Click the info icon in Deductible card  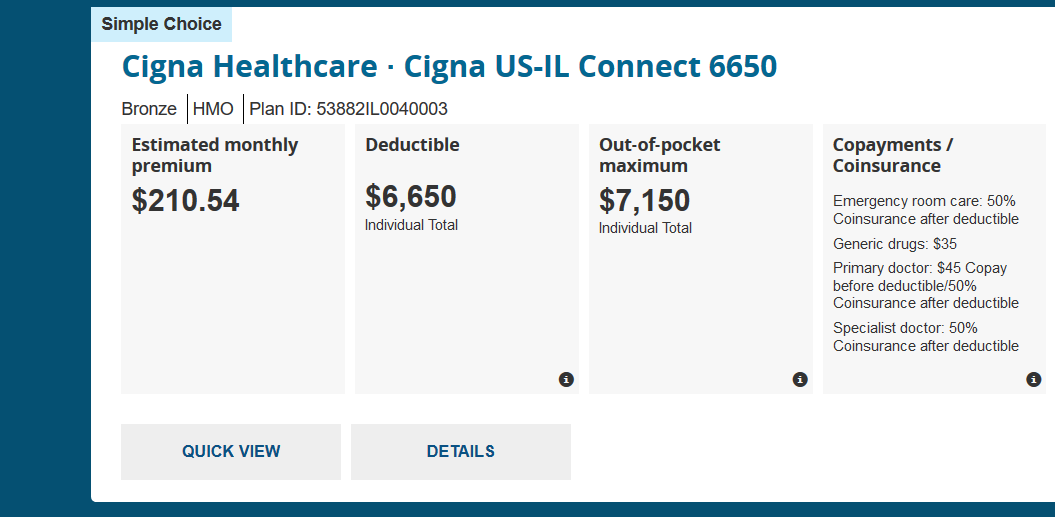(566, 379)
